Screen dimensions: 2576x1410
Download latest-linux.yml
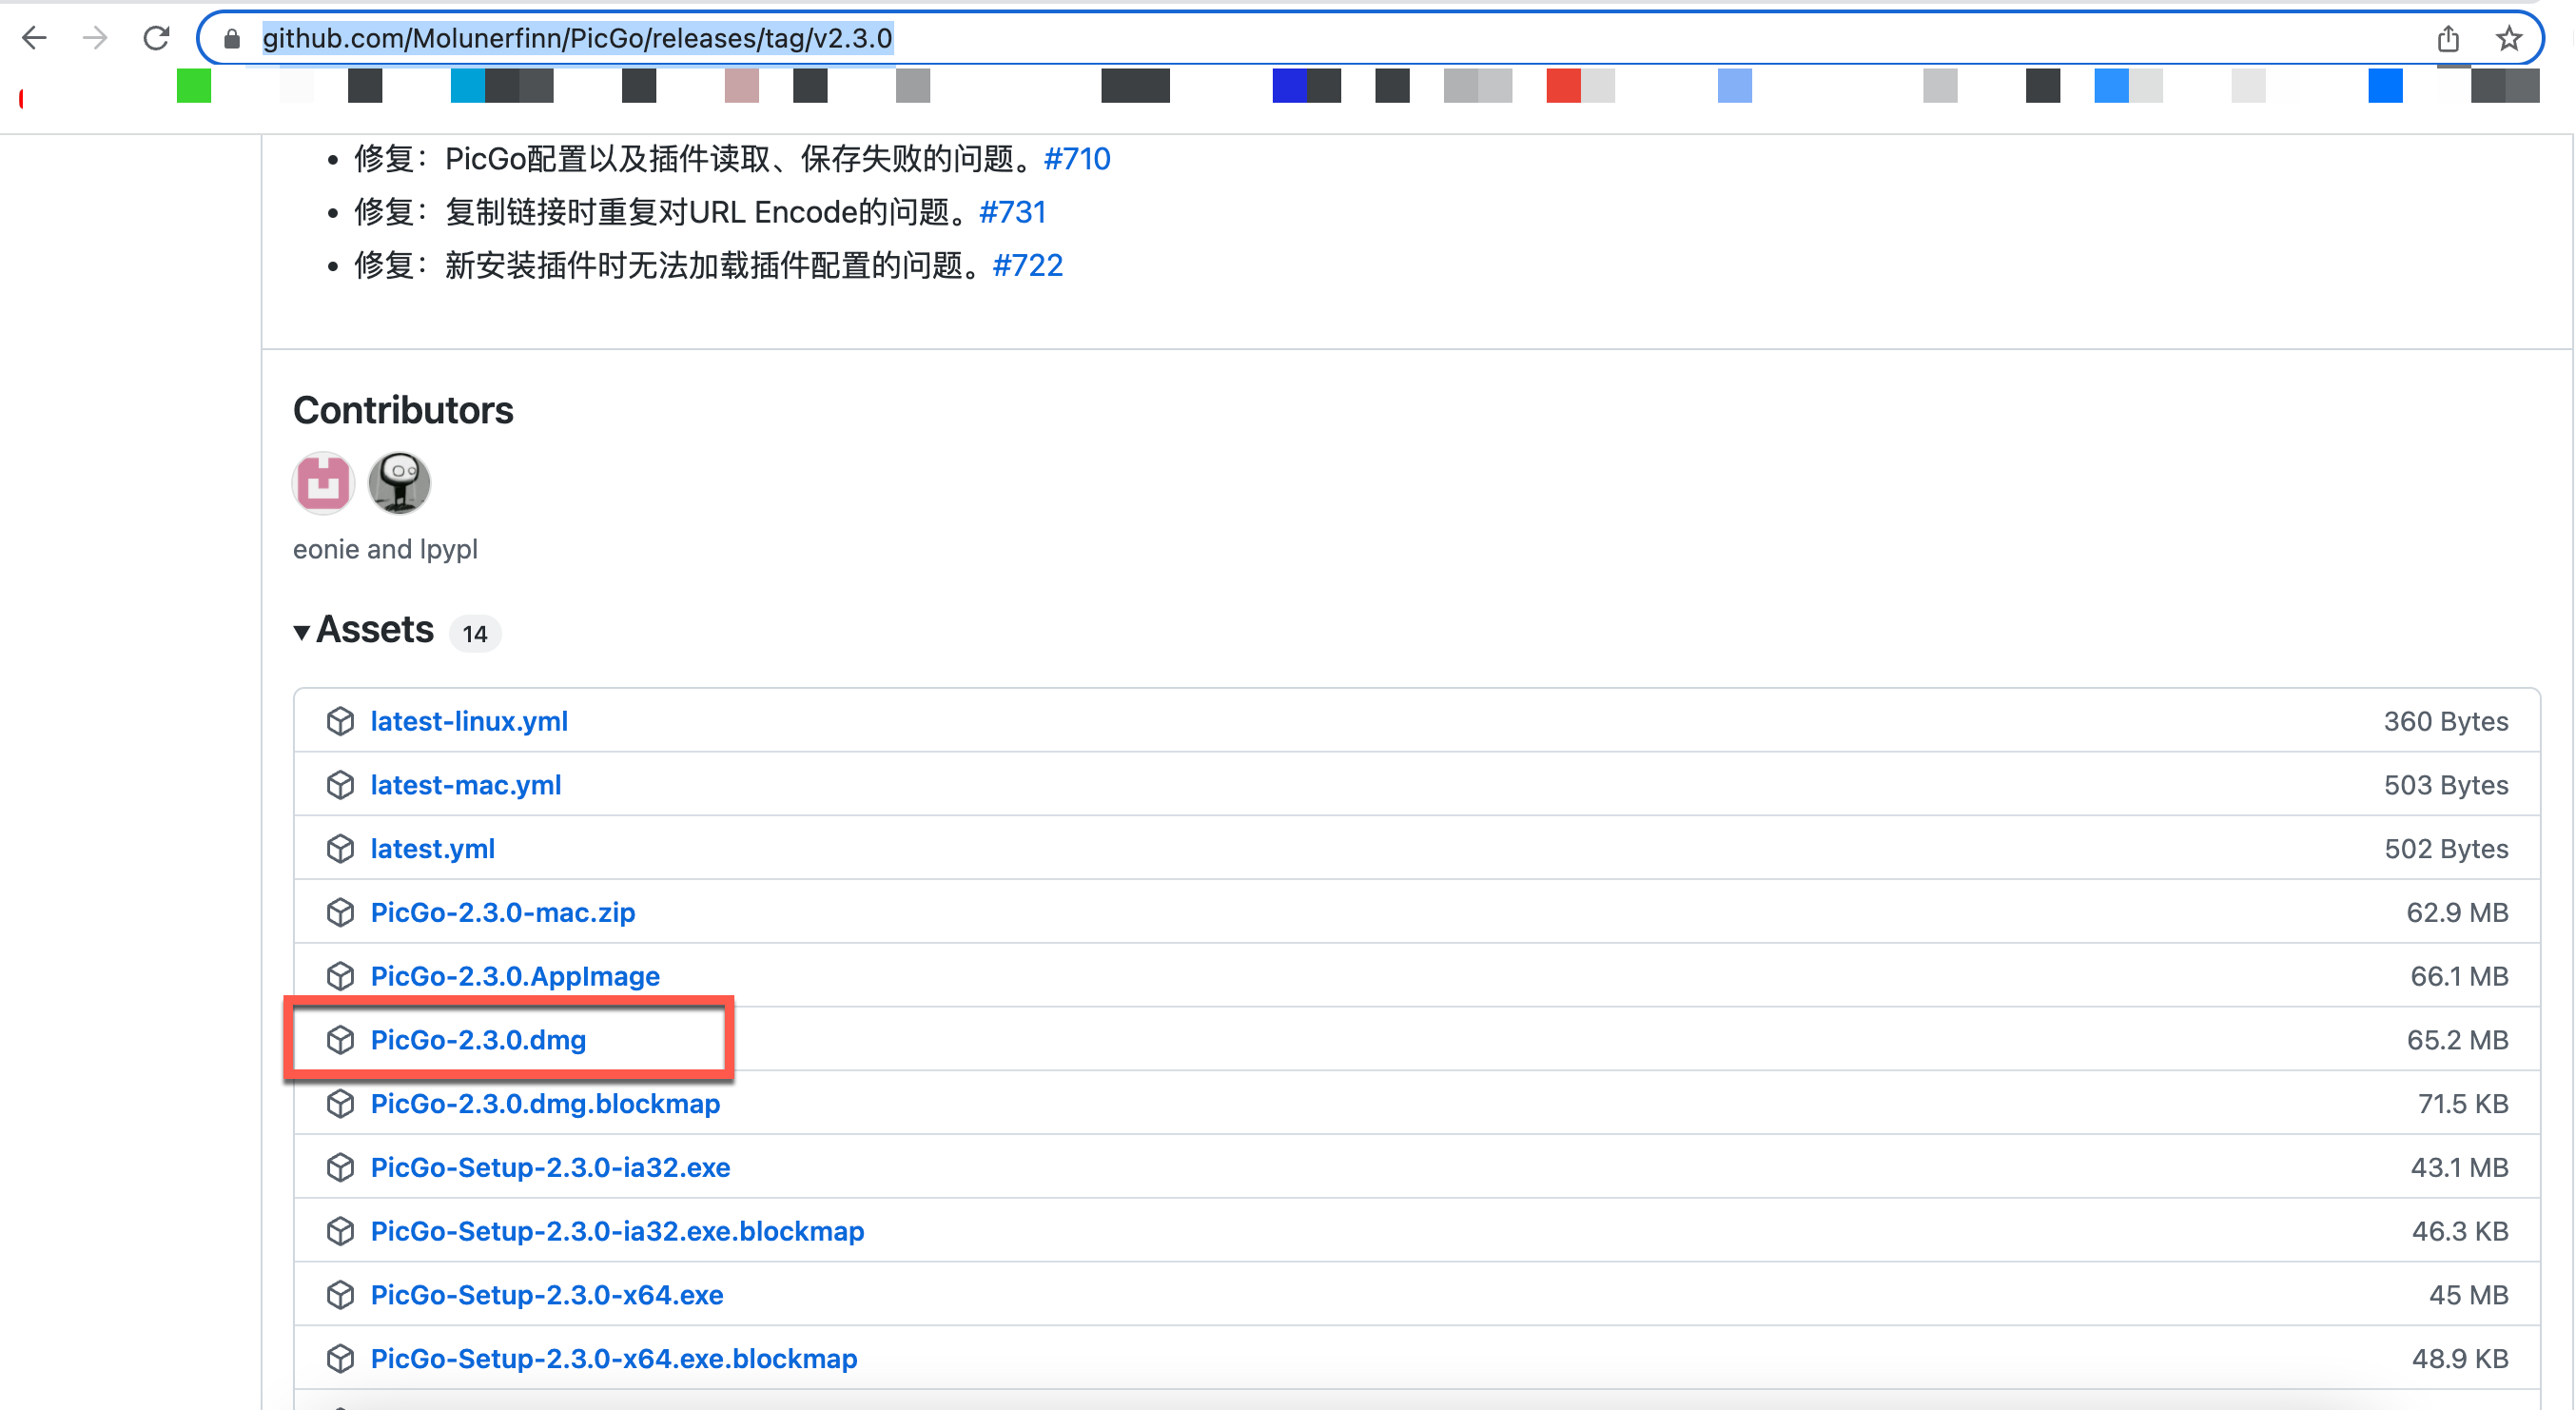469,721
